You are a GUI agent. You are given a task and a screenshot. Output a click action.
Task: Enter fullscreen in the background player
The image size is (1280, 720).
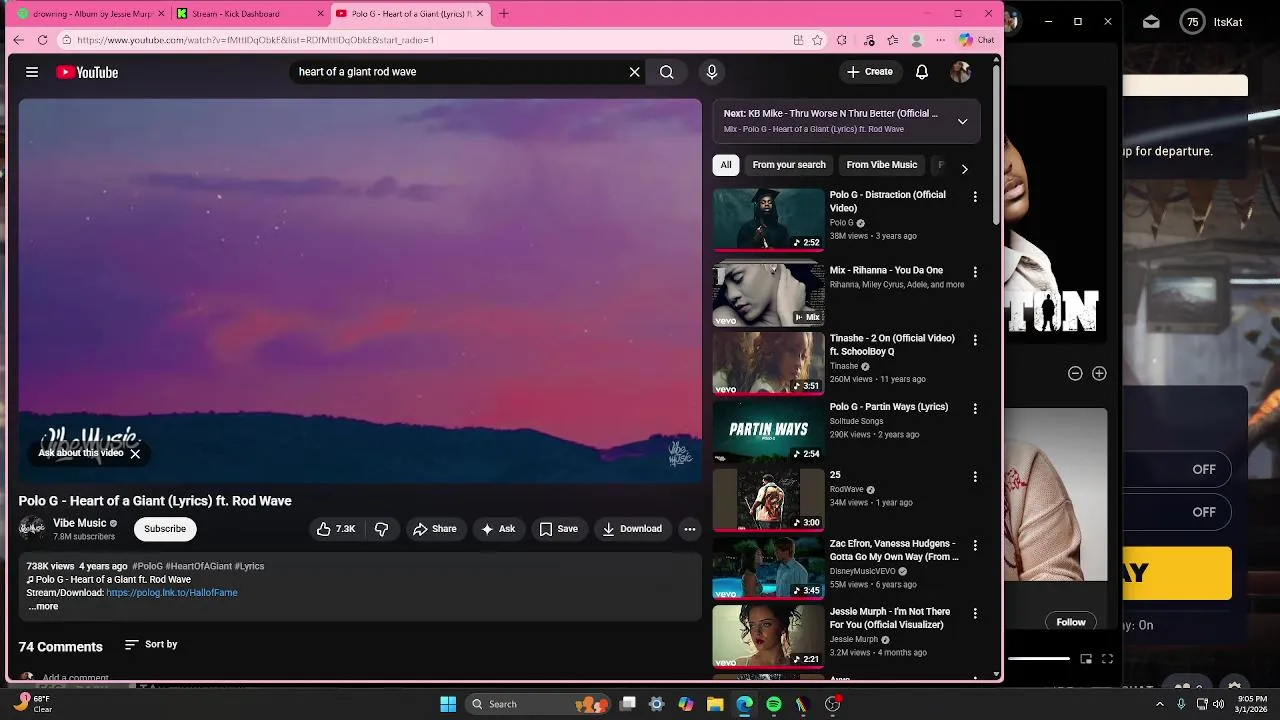[x=1107, y=659]
